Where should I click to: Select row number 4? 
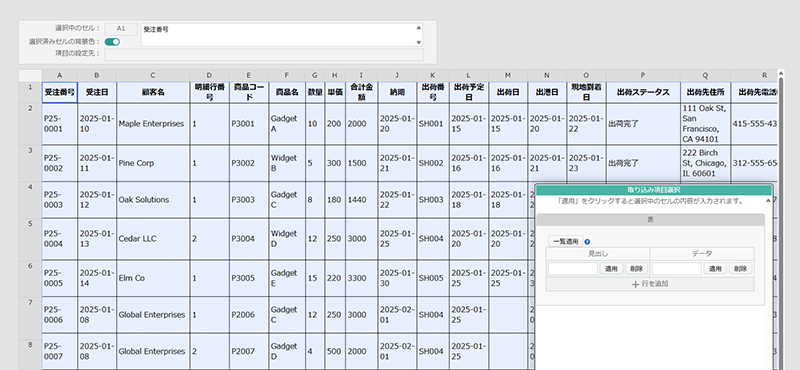[x=30, y=200]
